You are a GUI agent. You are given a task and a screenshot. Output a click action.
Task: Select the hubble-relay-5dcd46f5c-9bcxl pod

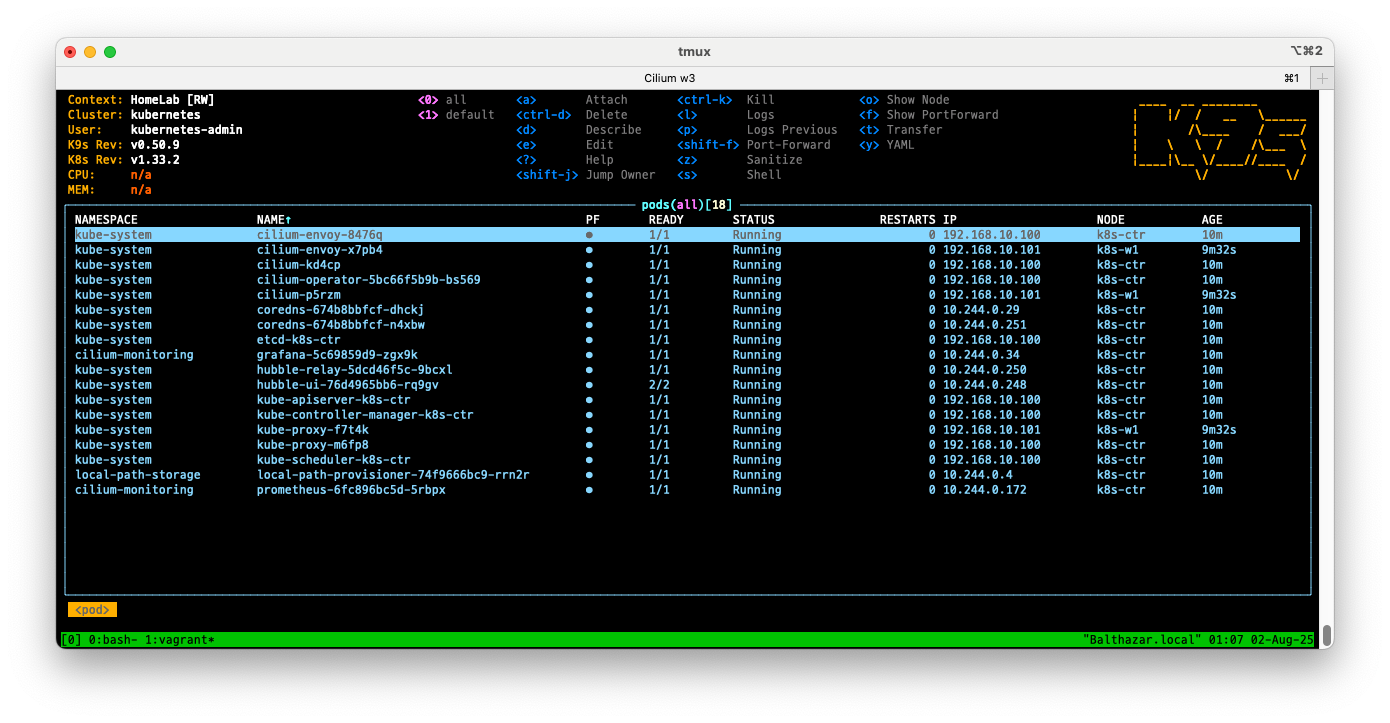coord(355,370)
